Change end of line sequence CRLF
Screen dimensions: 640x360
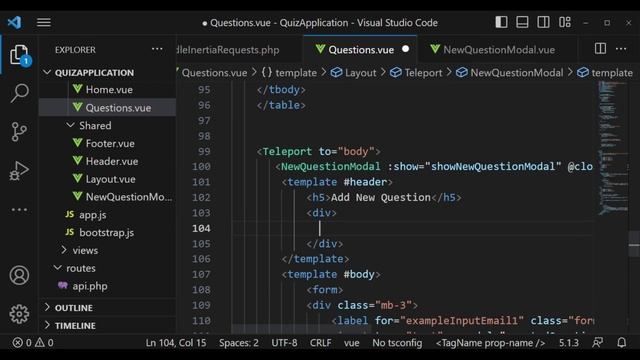(x=320, y=343)
